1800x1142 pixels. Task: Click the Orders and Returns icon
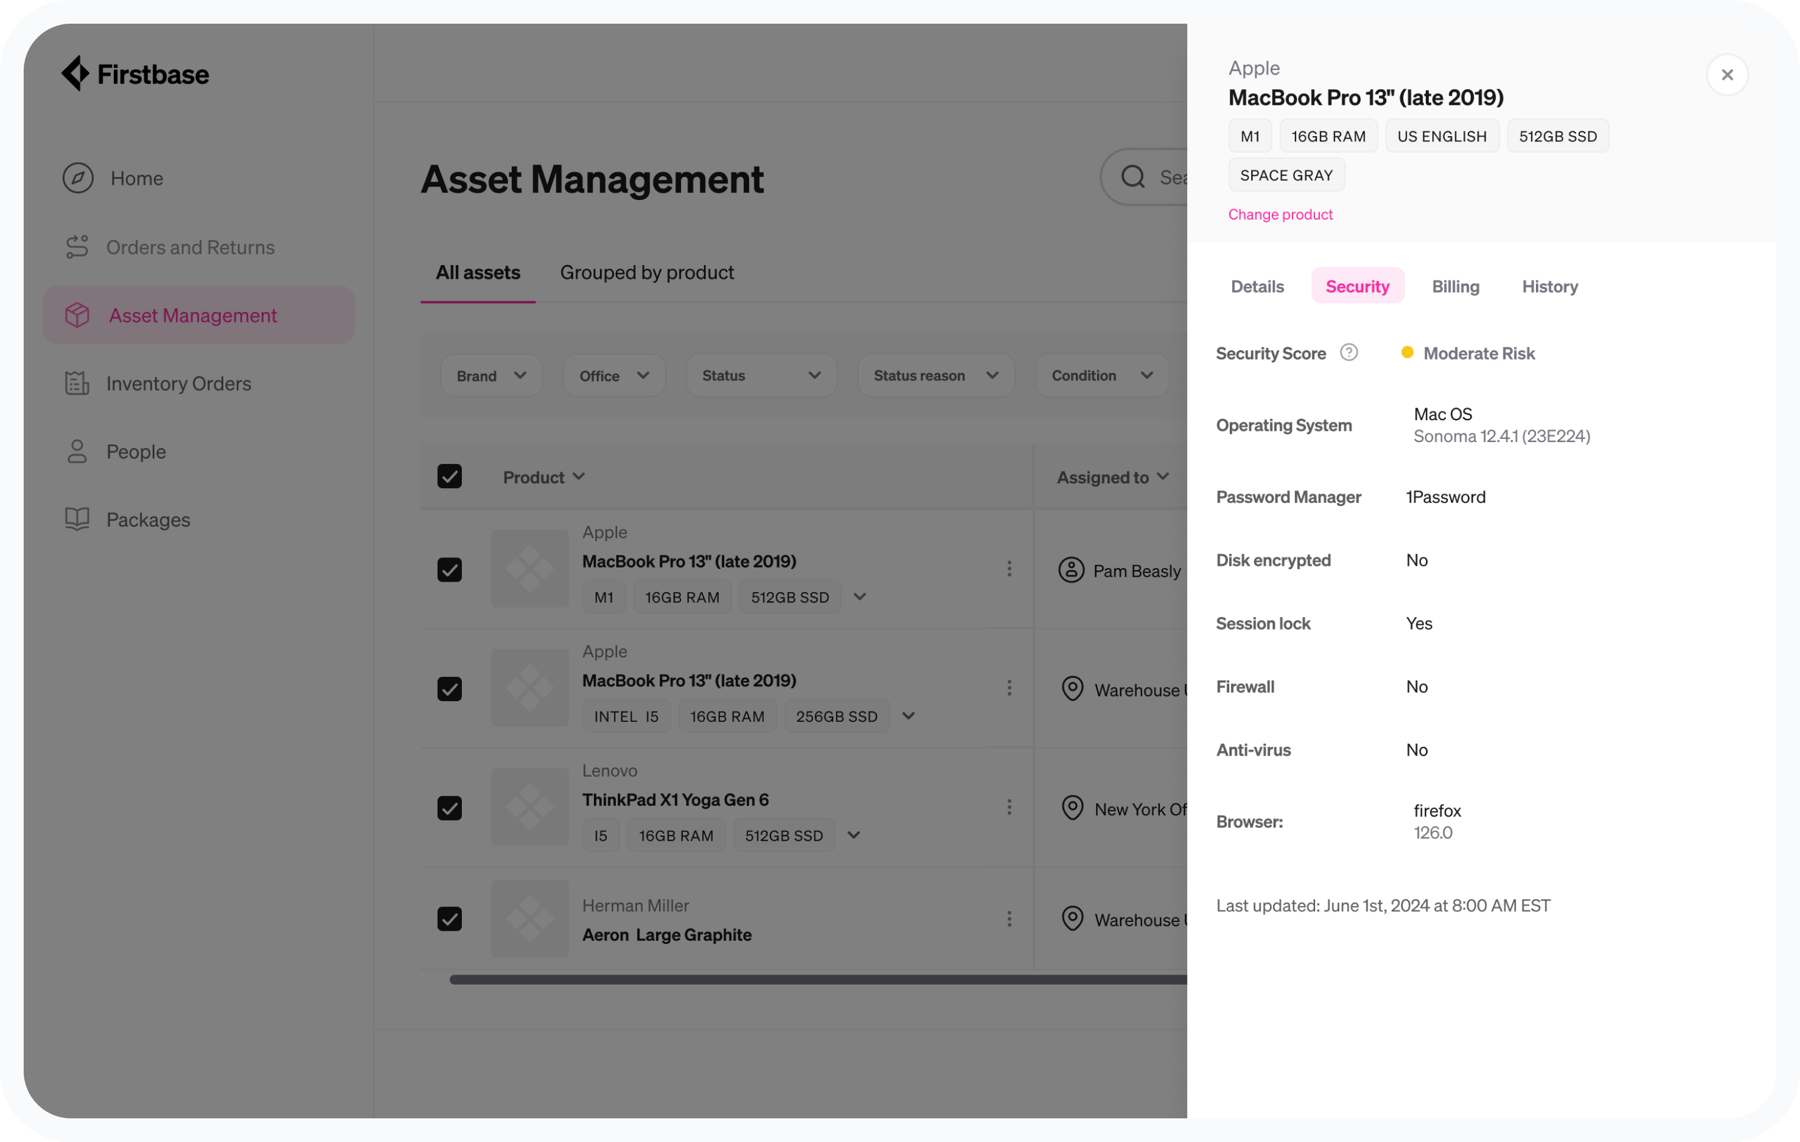pyautogui.click(x=76, y=247)
